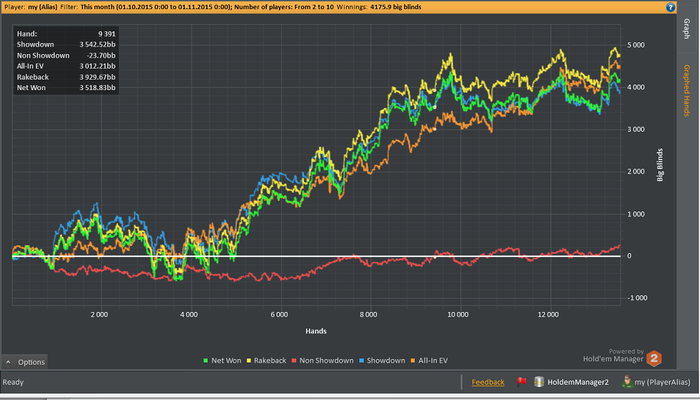This screenshot has height=400, width=700.
Task: Click the Hand value 9 391
Action: [107, 34]
